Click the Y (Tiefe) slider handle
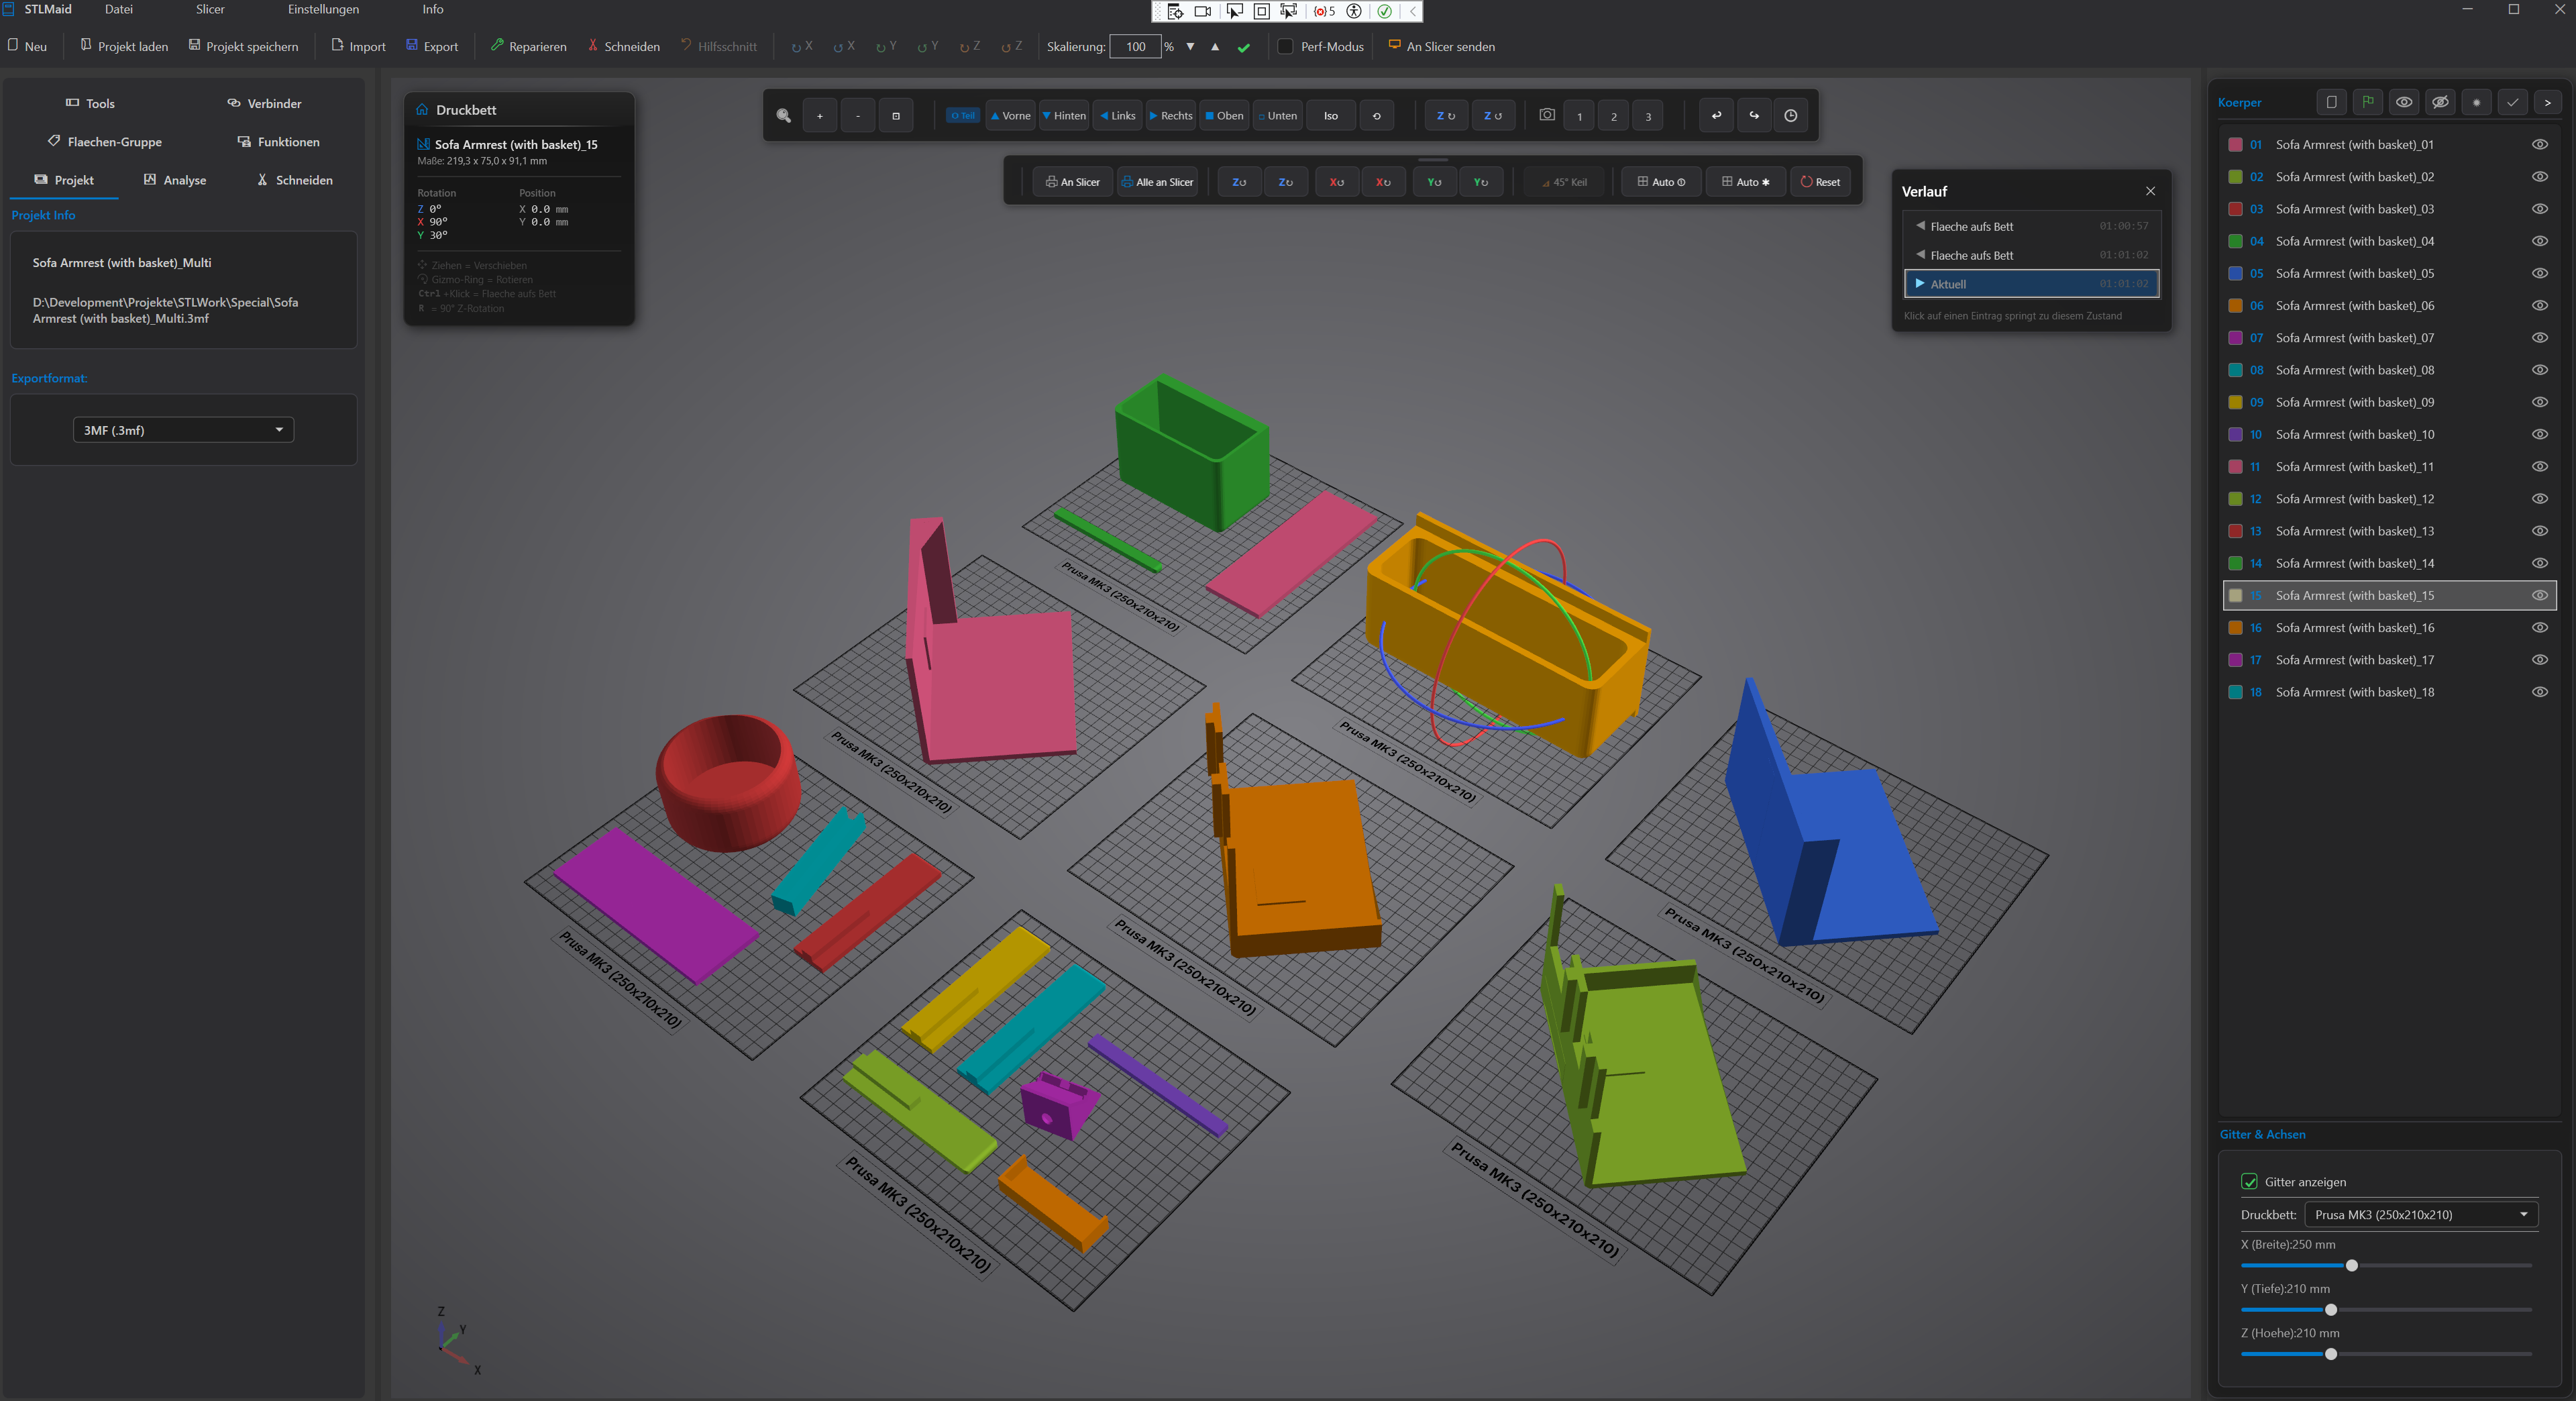Screen dimensions: 2576x1401 2330,1309
